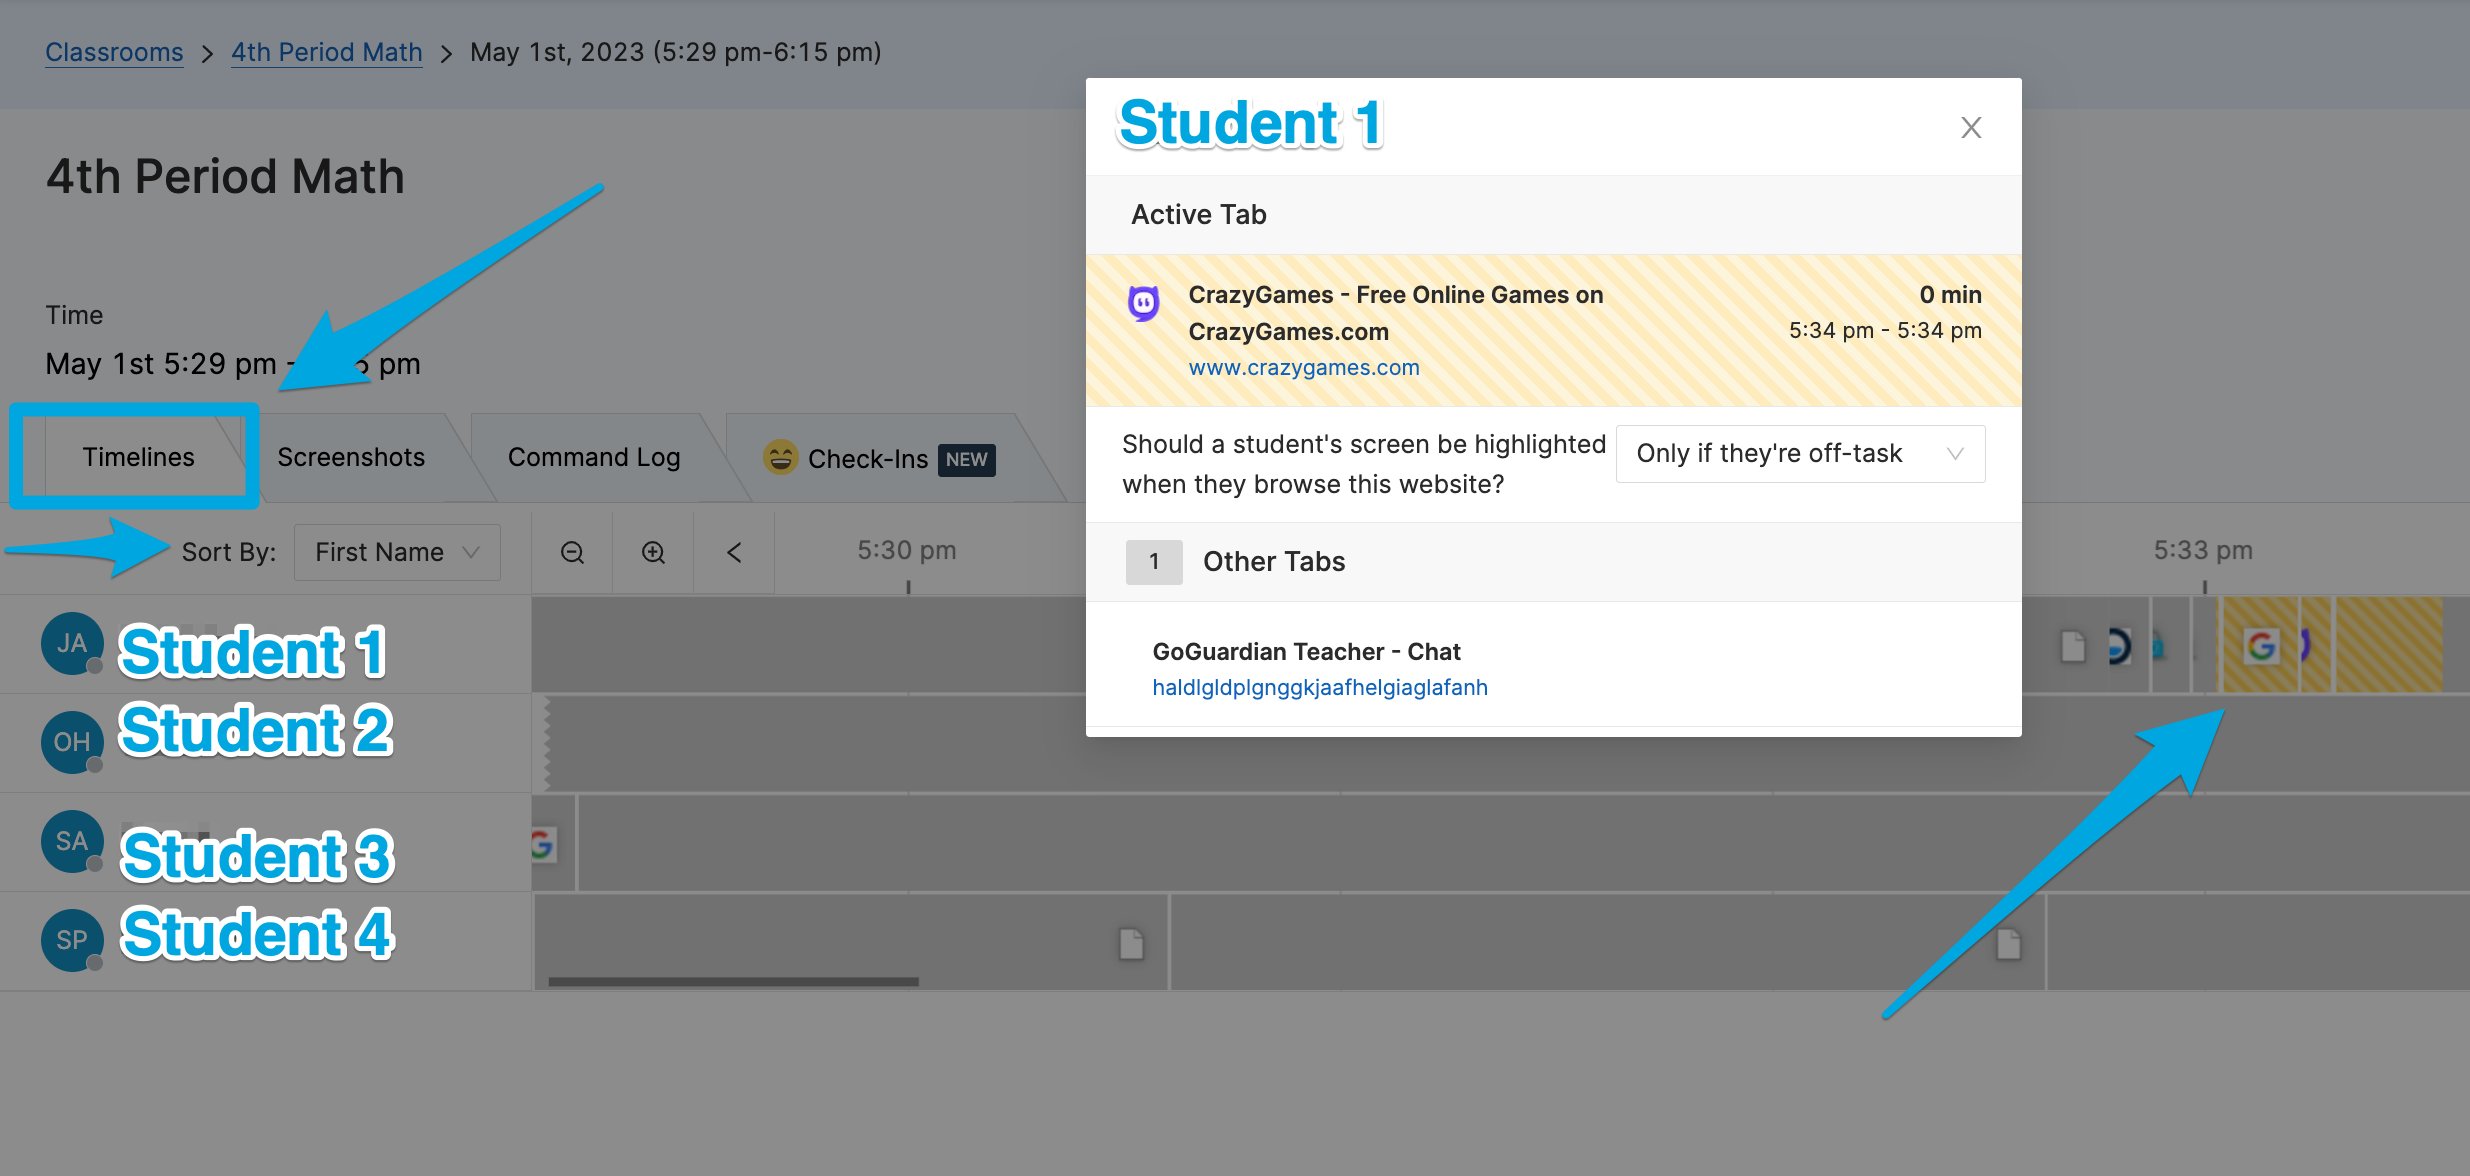Click the Other Tabs count badge
The height and width of the screenshot is (1176, 2470).
click(1154, 562)
